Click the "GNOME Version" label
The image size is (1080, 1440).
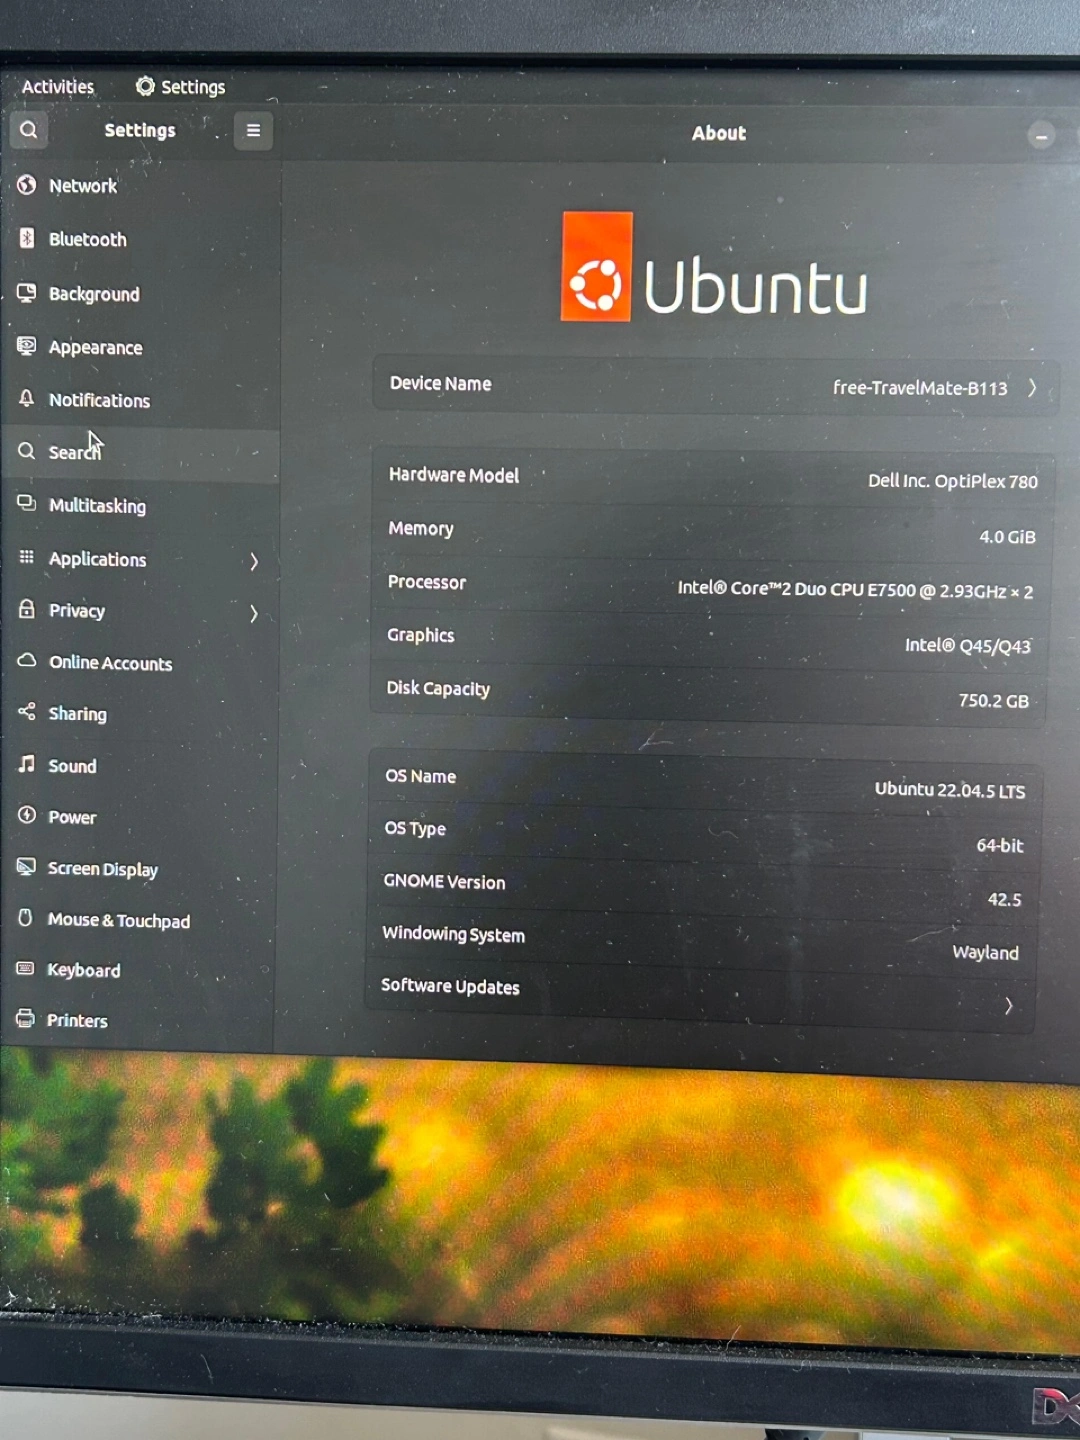[444, 881]
